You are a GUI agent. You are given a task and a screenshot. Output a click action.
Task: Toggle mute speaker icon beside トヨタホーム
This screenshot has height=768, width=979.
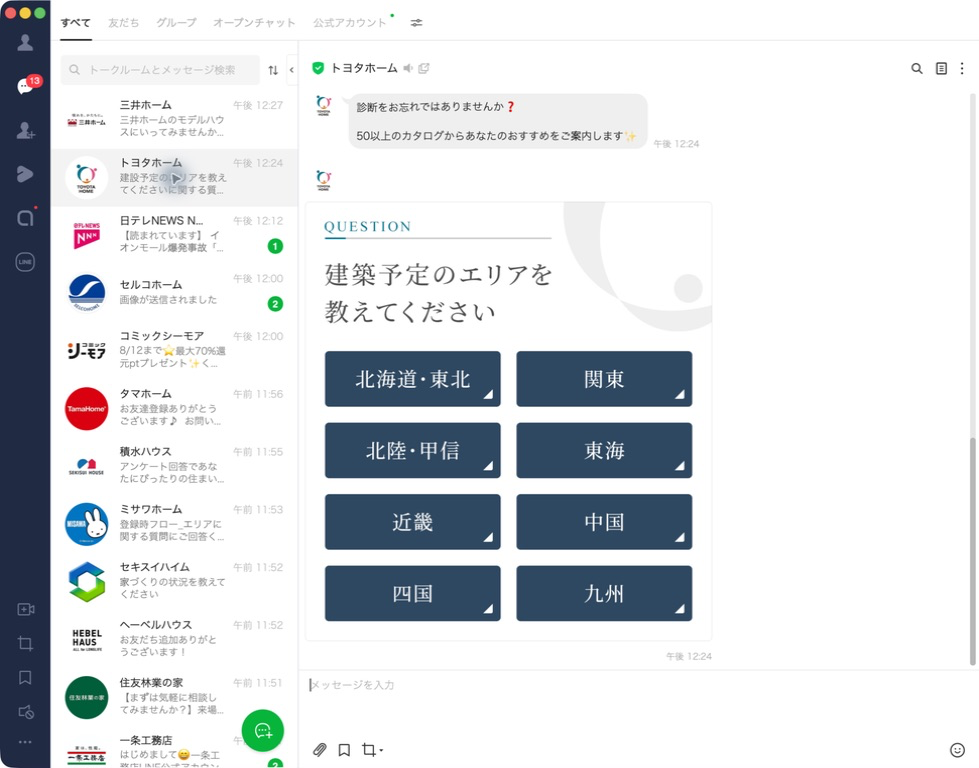point(408,68)
